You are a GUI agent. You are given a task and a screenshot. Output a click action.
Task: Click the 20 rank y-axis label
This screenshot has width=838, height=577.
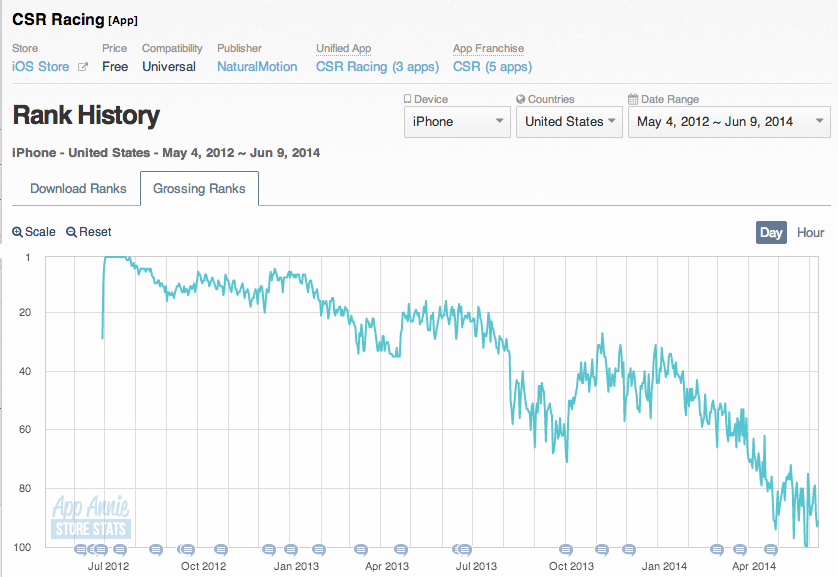25,312
